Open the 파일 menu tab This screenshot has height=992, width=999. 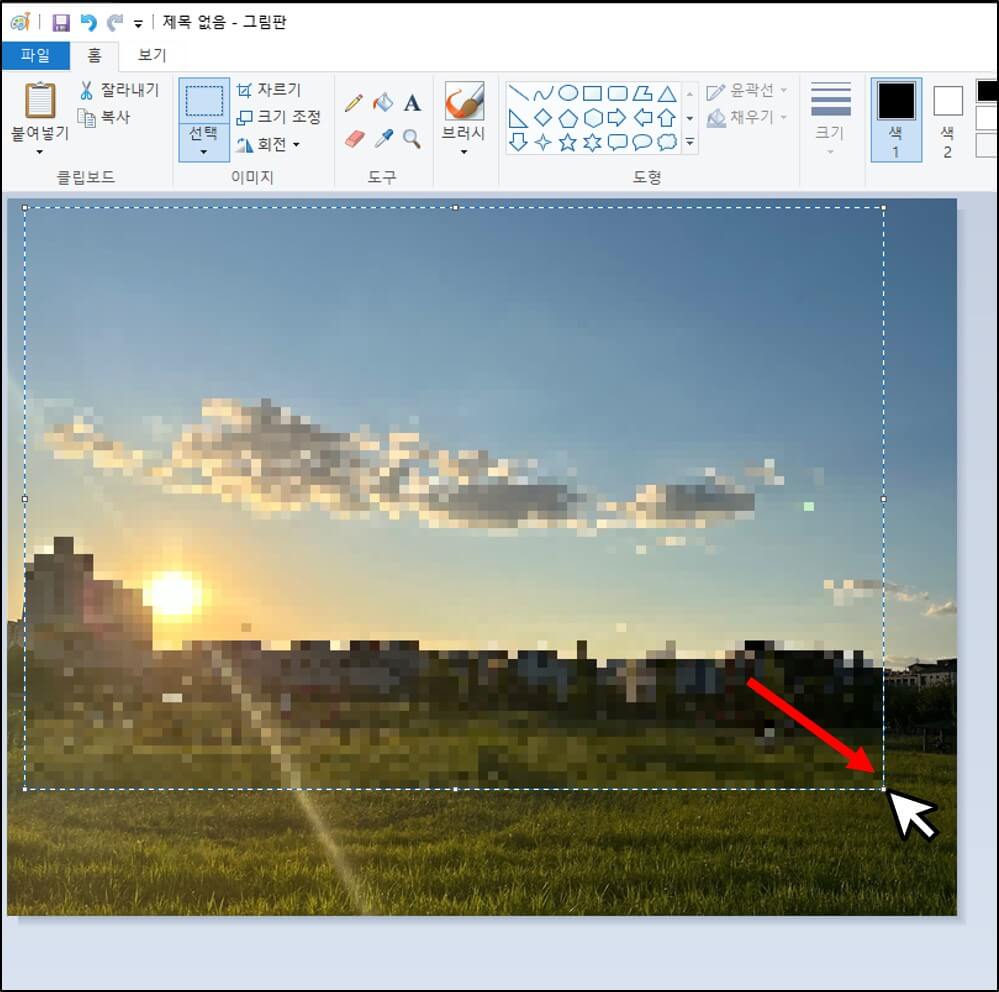[35, 55]
